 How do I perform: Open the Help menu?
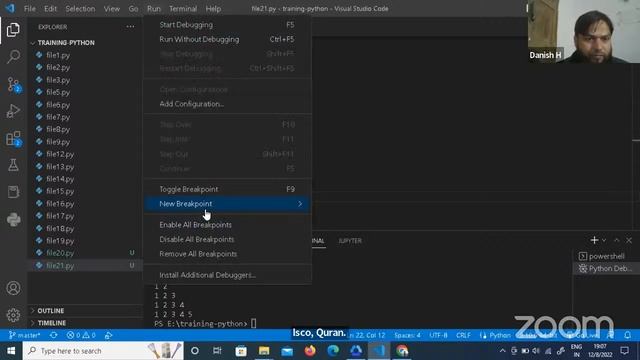(213, 9)
